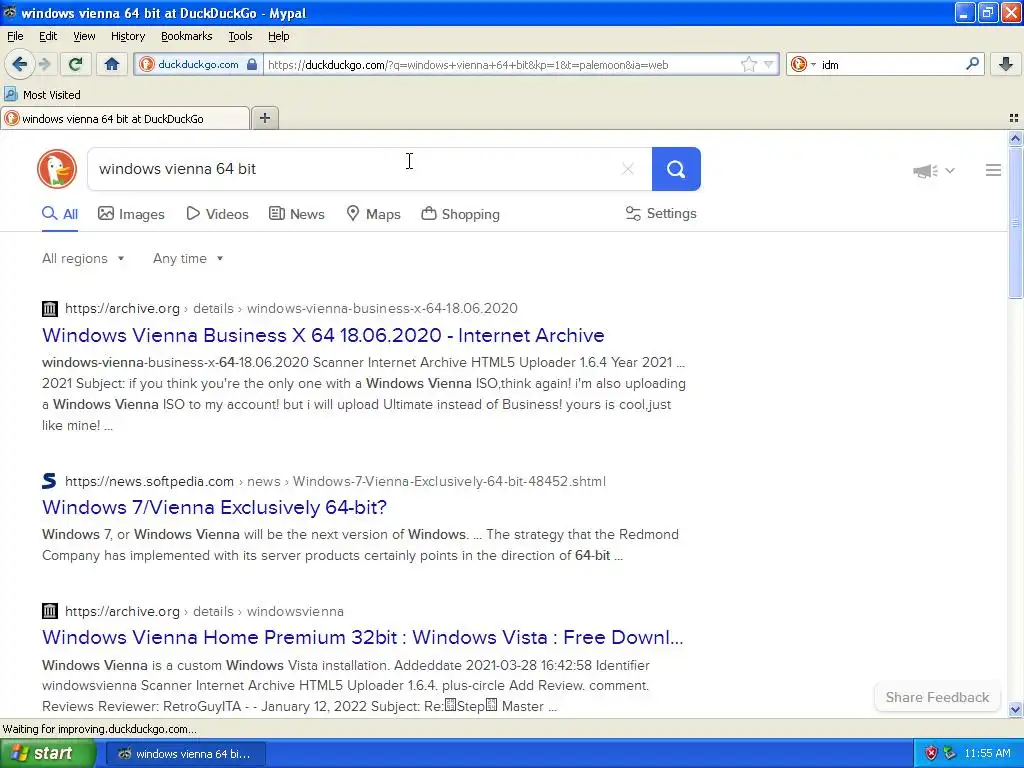The height and width of the screenshot is (768, 1024).
Task: Switch to the Shopping tab
Action: (460, 214)
